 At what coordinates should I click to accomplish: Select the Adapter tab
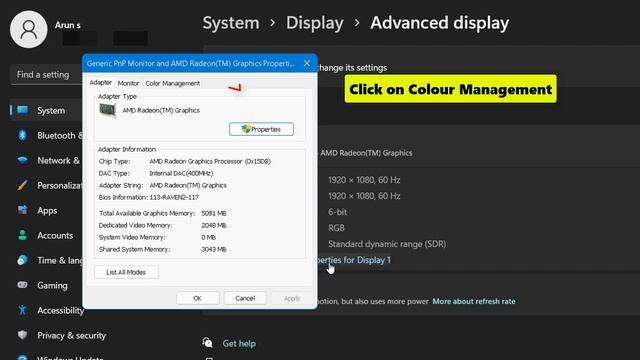point(100,82)
